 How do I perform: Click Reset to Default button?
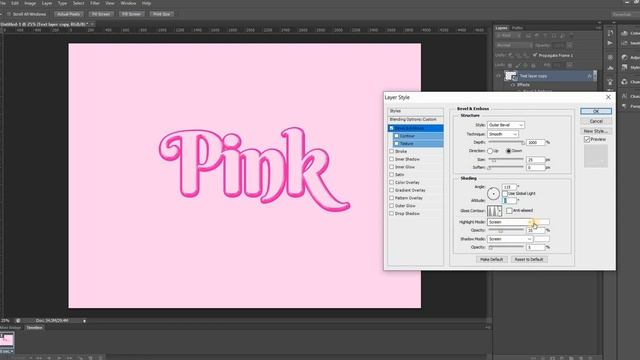coord(529,260)
